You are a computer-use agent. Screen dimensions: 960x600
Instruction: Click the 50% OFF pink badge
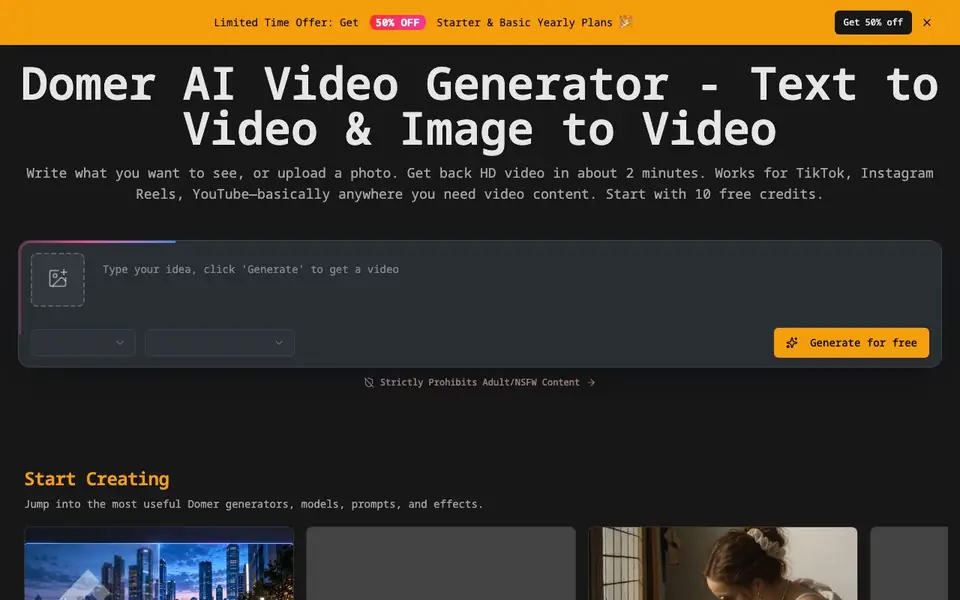(x=397, y=23)
